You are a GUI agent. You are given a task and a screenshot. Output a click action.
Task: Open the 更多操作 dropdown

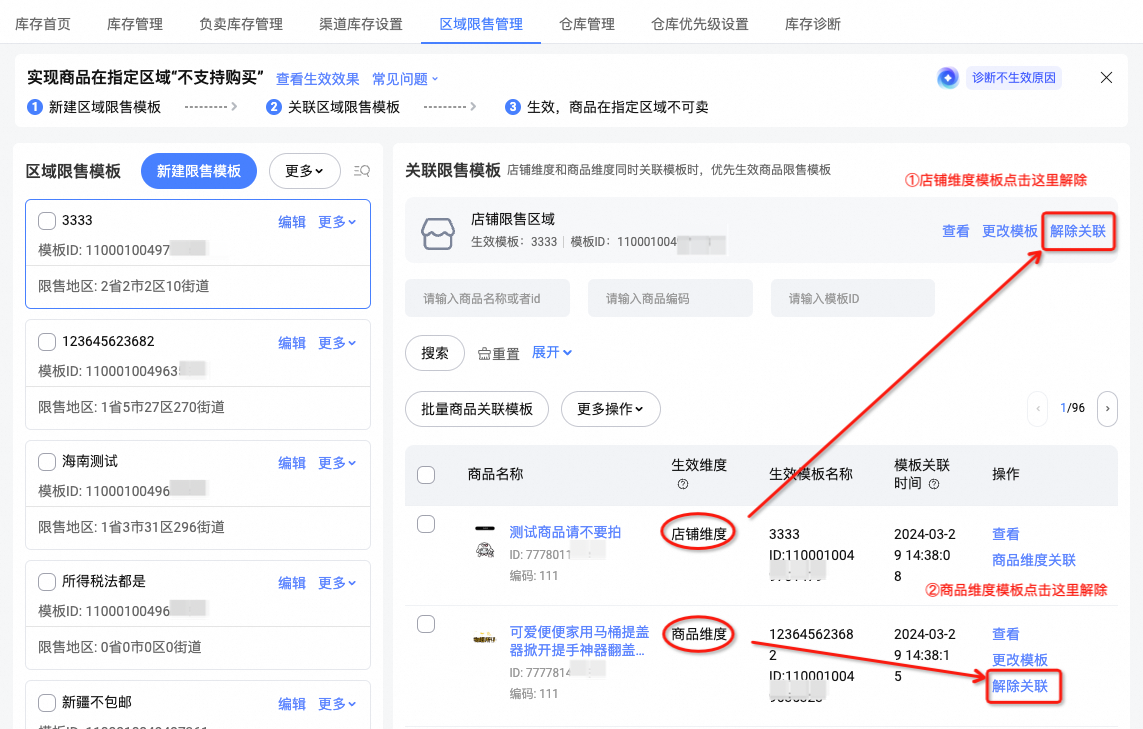[610, 409]
